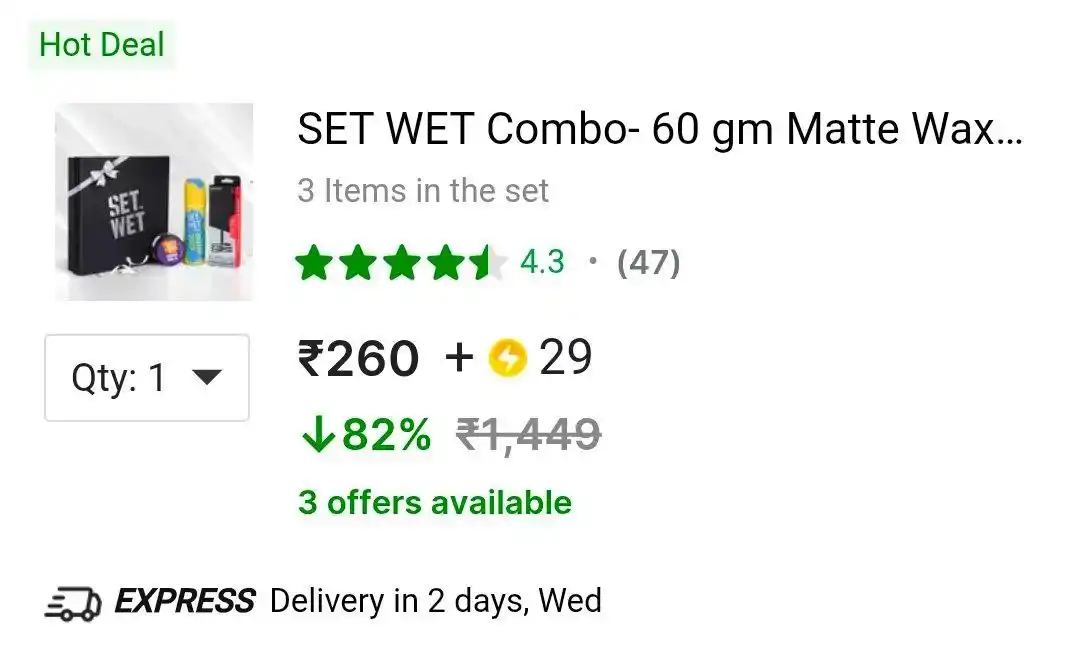Open the Qty: 1 quantity dropdown
The height and width of the screenshot is (669, 1080).
[x=147, y=378]
